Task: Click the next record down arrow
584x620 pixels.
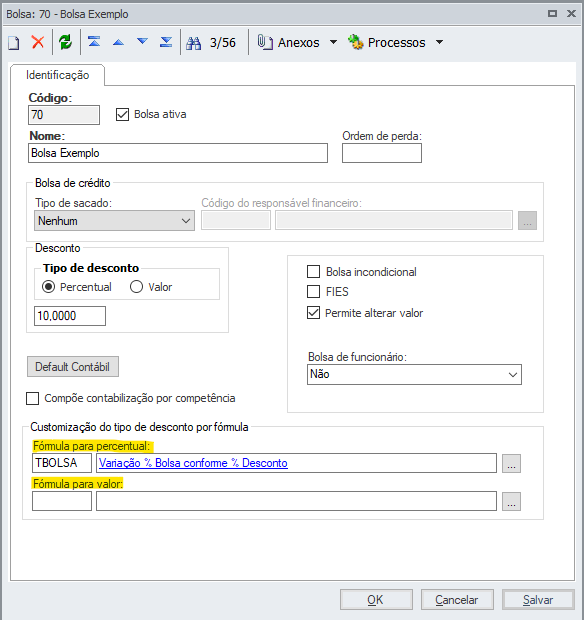Action: 142,41
